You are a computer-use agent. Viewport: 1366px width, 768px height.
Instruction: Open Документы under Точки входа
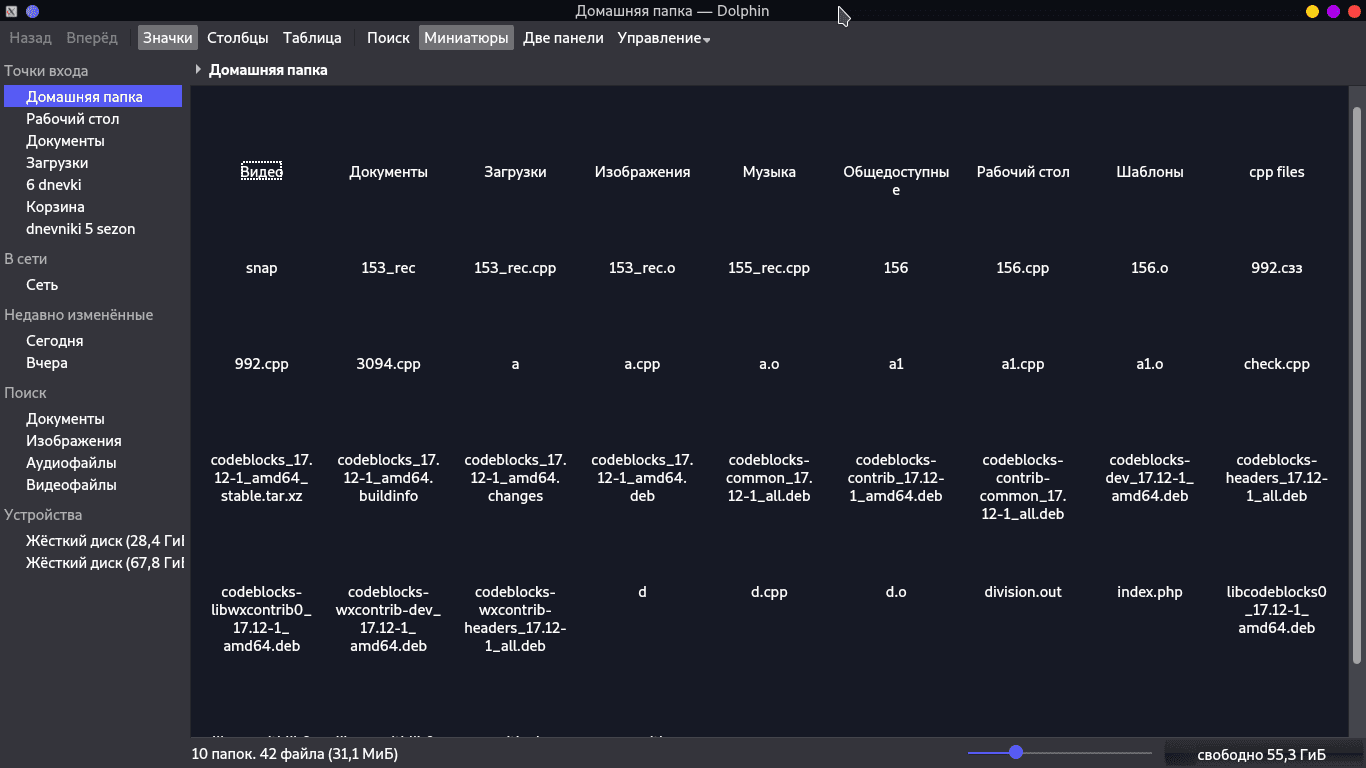tap(92, 141)
